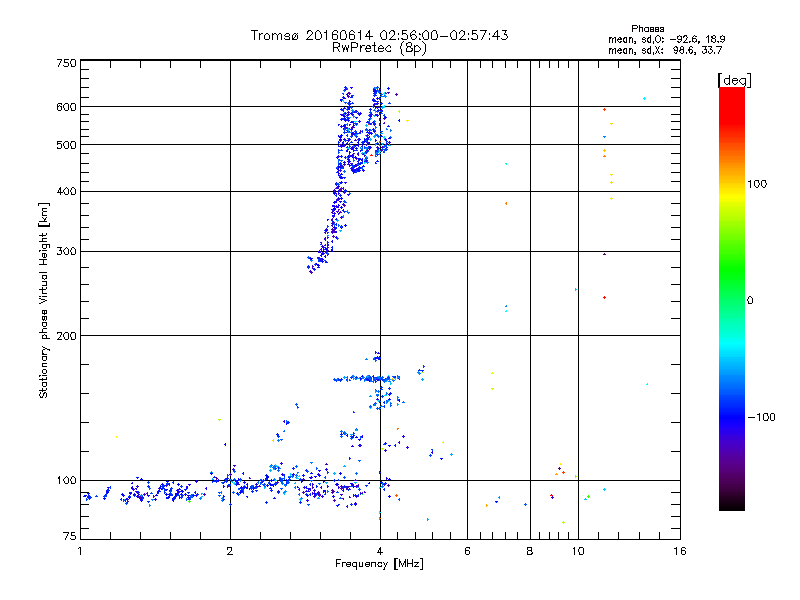This screenshot has height=600, width=800.
Task: Click the x-axis label '6'
Action: [x=467, y=551]
